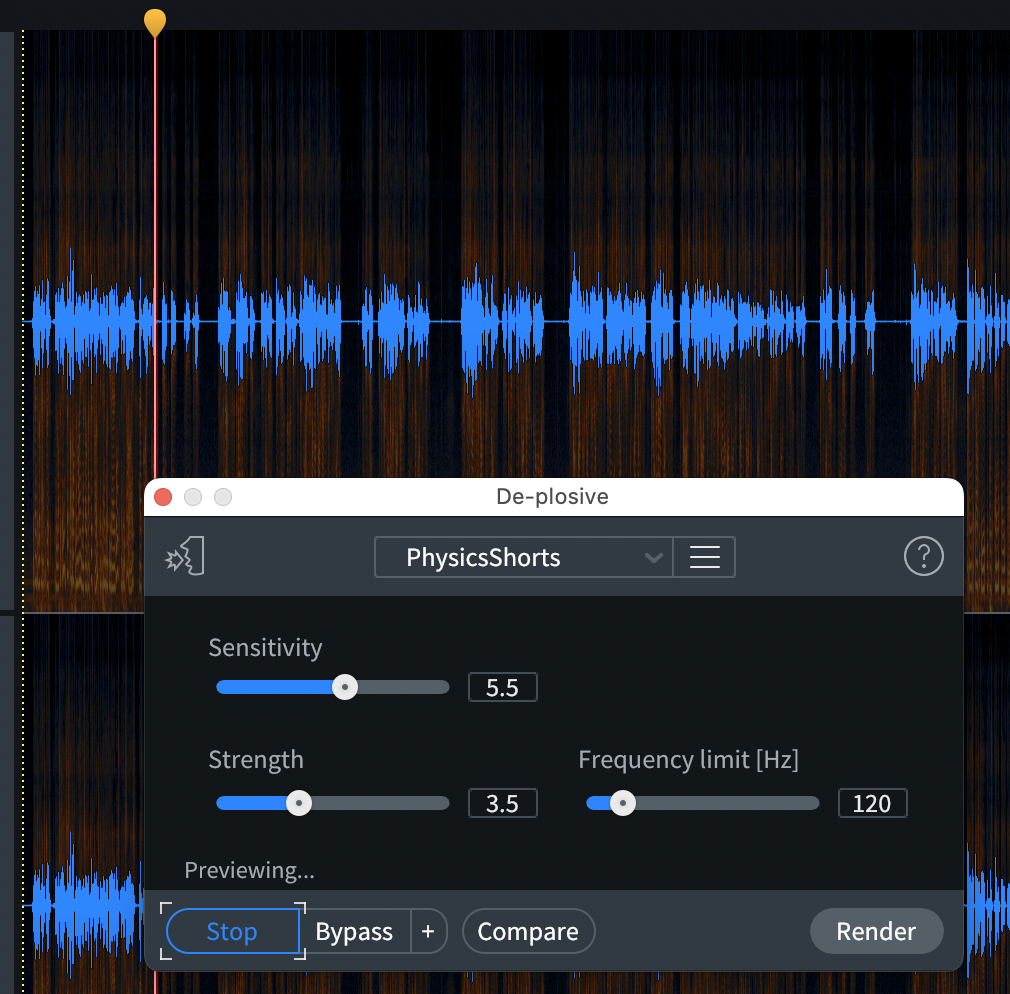Click the Sensitivity slider handle
This screenshot has height=994, width=1010.
tap(345, 687)
